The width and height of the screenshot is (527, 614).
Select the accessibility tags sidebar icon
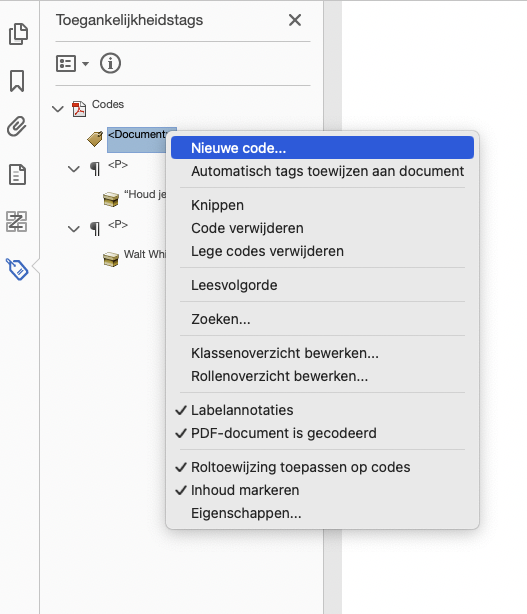point(17,269)
